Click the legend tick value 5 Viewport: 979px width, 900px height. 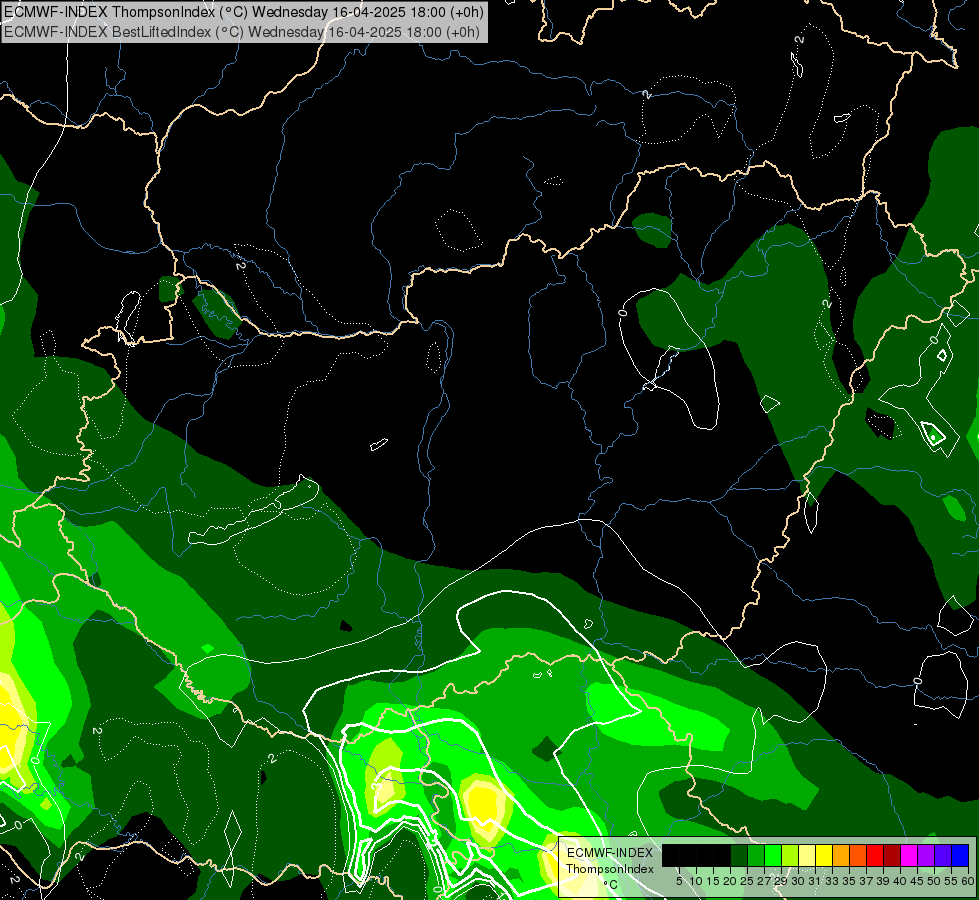(x=679, y=881)
